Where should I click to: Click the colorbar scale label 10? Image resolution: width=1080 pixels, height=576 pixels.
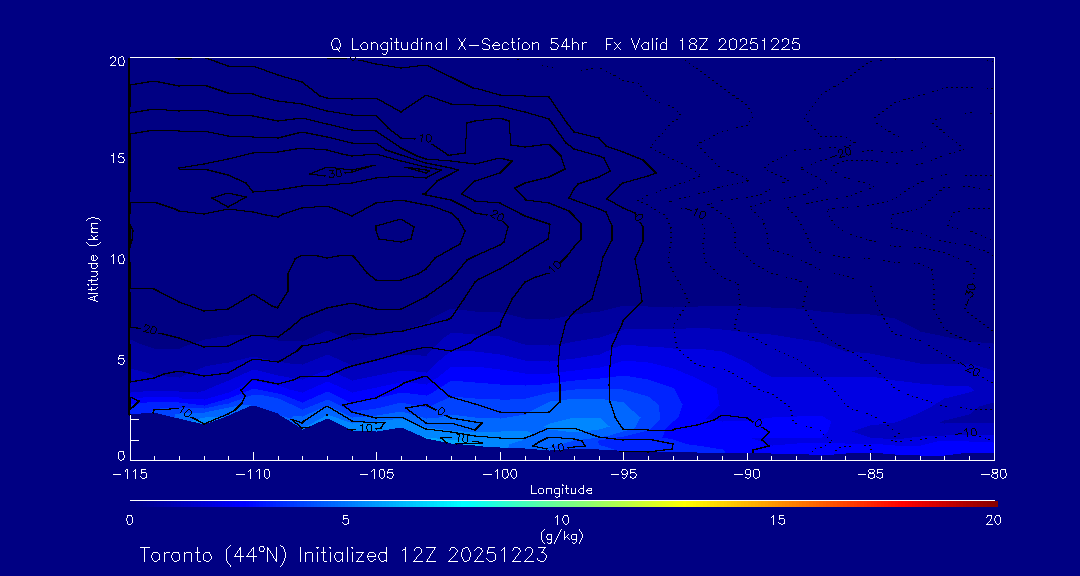[x=562, y=520]
